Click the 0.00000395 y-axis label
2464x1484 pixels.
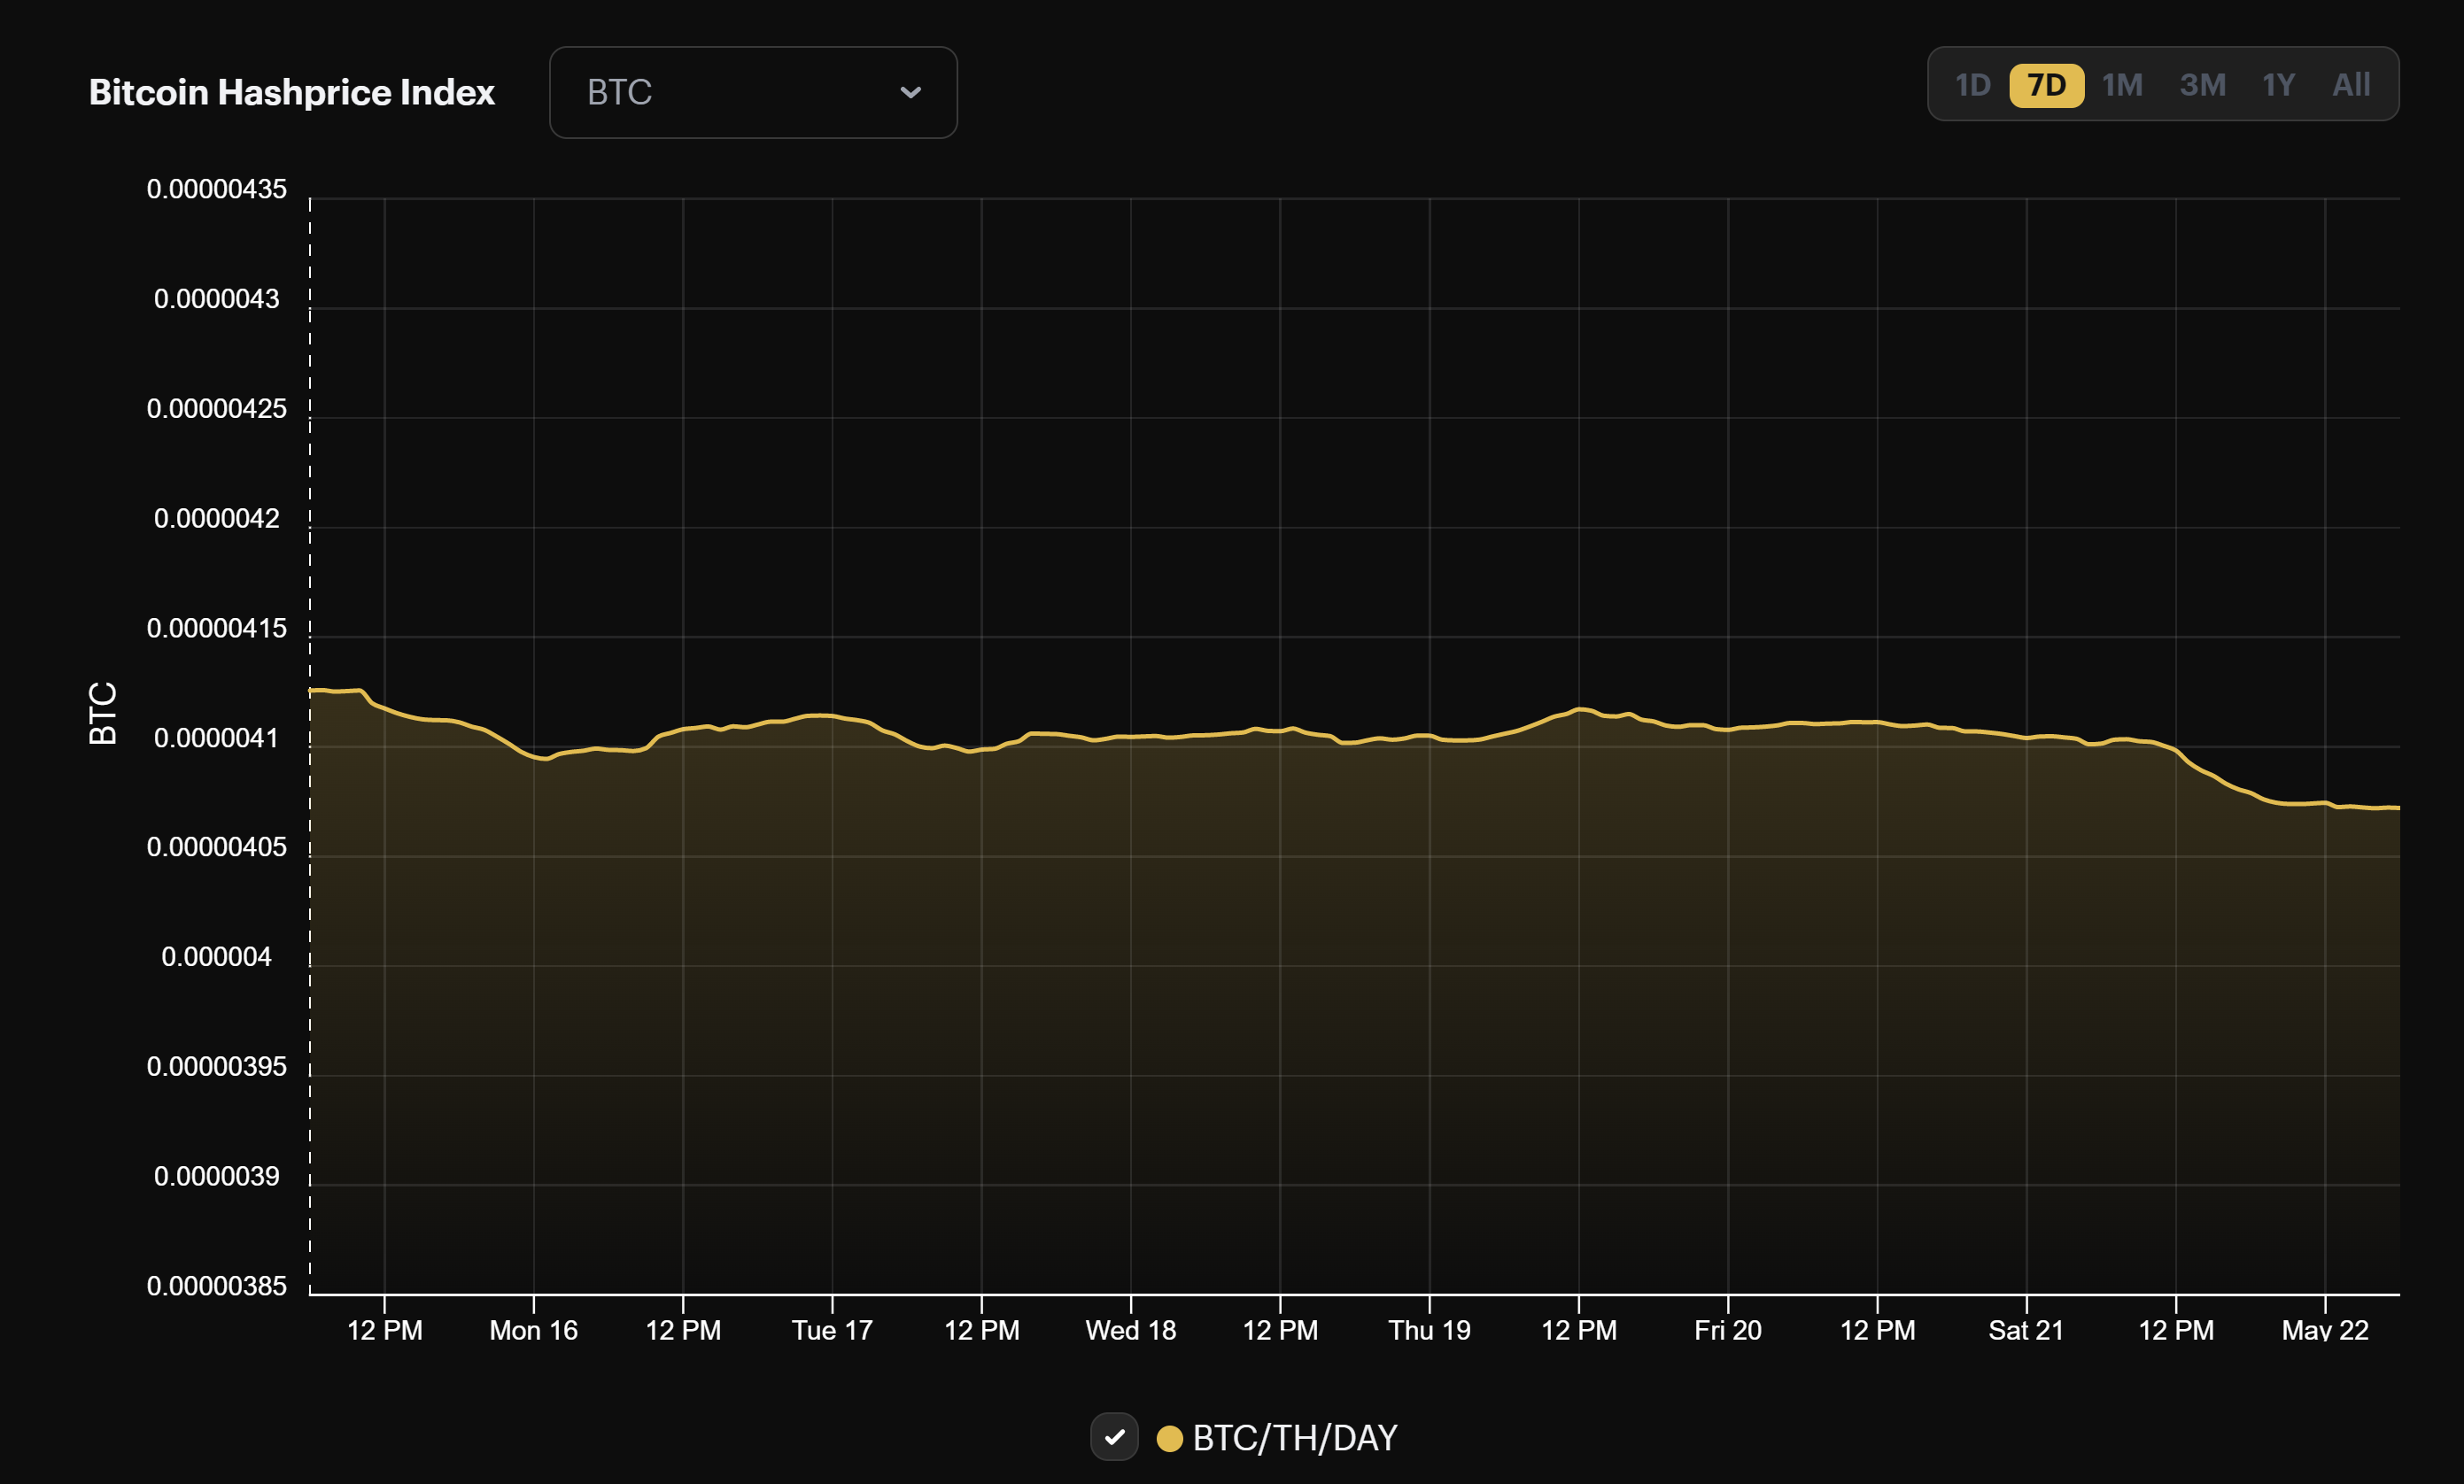click(x=217, y=1067)
